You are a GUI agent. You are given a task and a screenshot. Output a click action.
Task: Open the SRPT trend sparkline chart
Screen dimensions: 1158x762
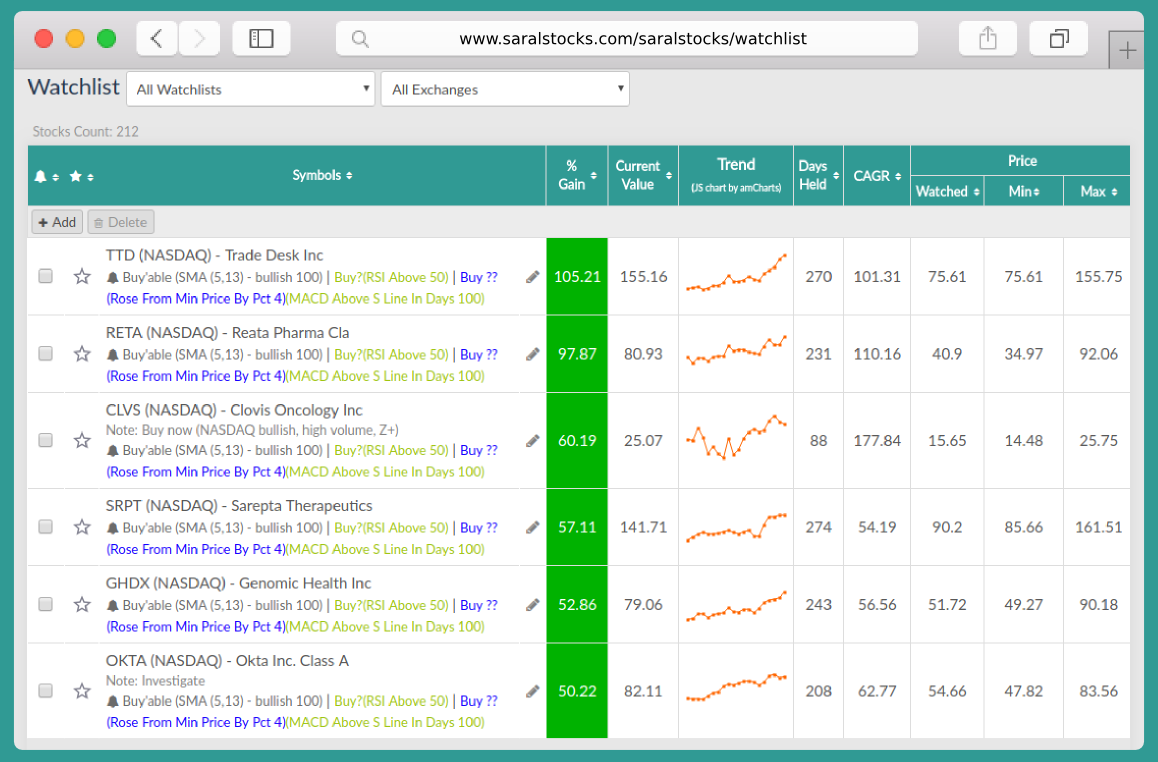(736, 527)
